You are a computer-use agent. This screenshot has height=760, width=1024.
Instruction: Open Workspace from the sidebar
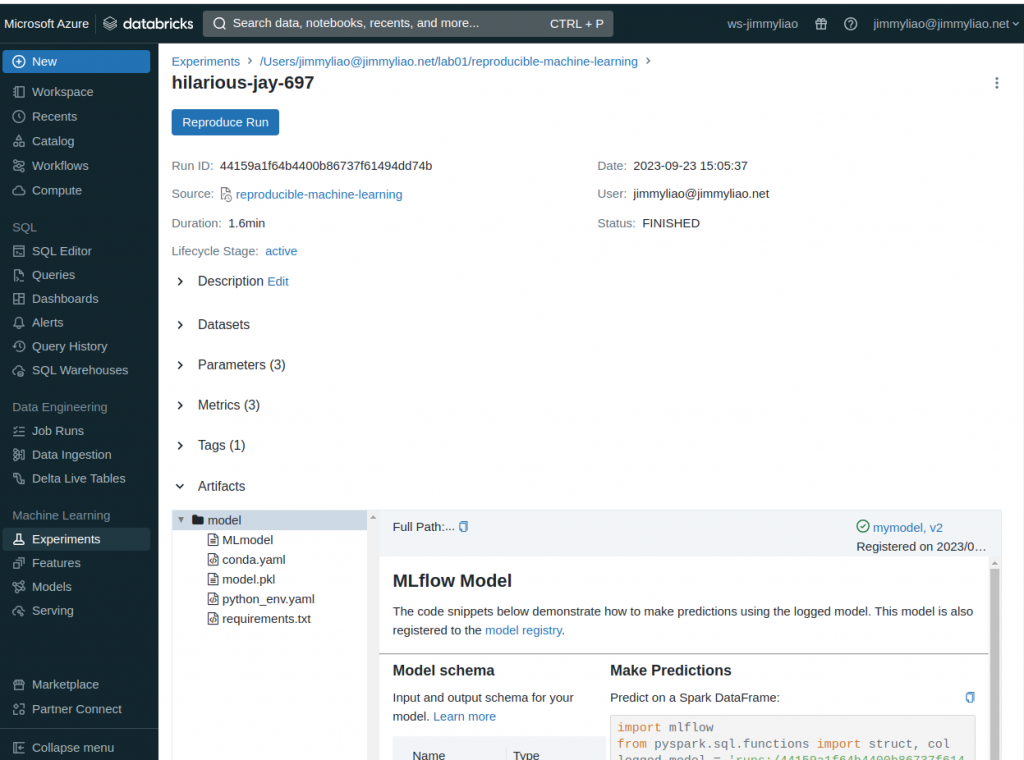62,92
